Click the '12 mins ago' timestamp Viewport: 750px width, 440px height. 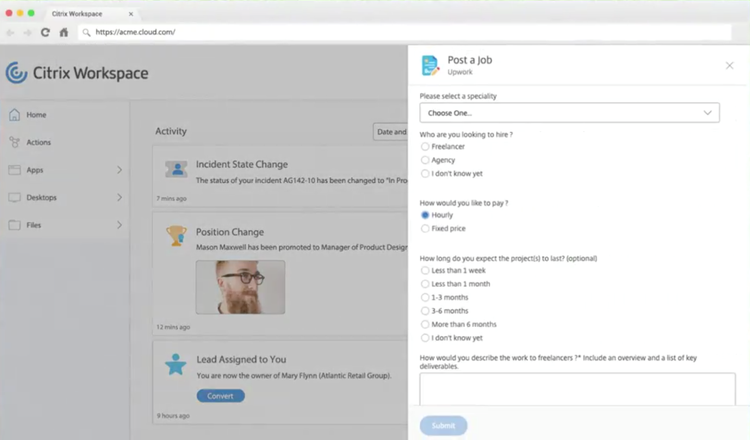(173, 327)
